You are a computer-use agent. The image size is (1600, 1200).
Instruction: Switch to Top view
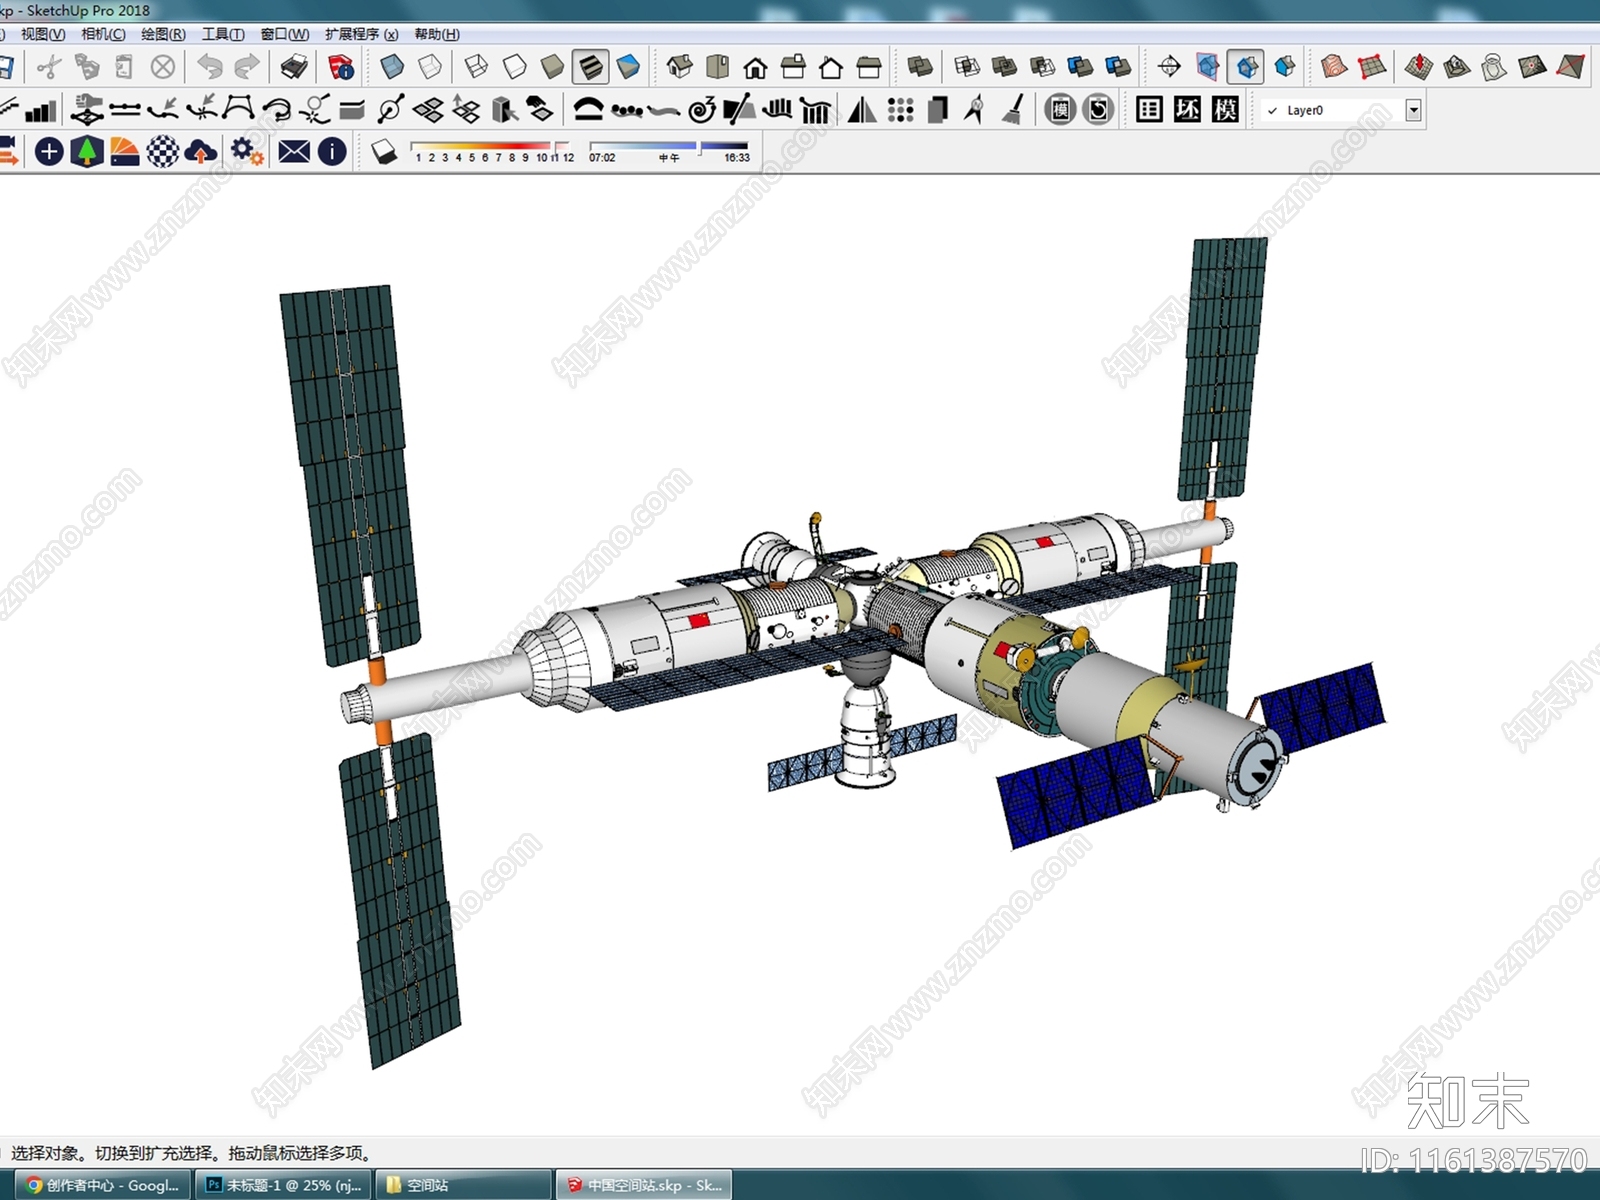point(718,68)
